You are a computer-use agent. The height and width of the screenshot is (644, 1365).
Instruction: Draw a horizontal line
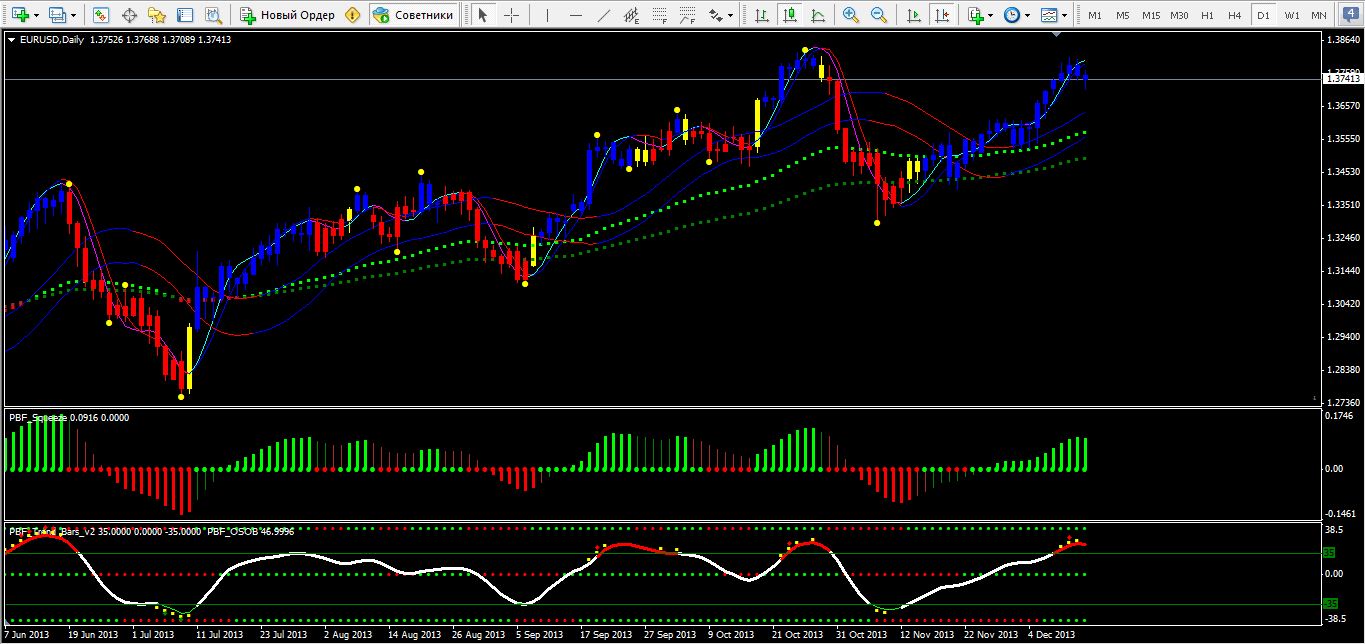coord(575,15)
